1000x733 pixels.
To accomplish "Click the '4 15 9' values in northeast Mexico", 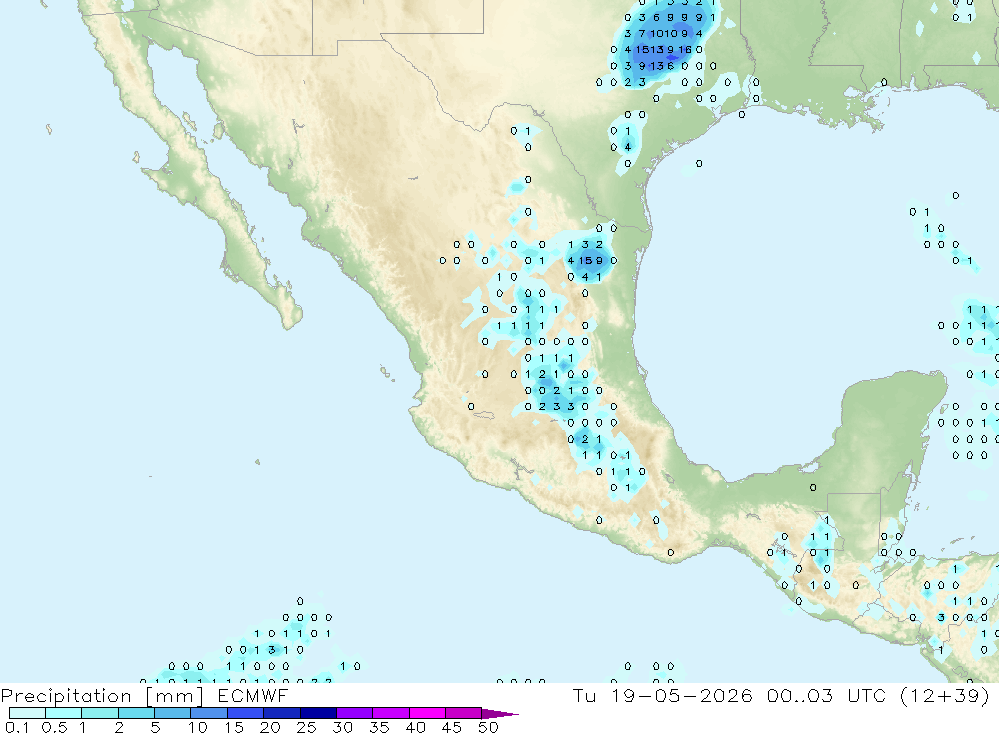I will point(585,260).
